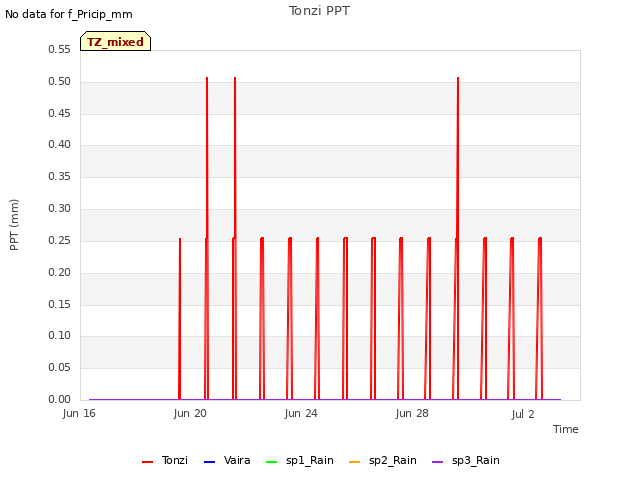The image size is (640, 480).
Task: Click the 0.15 y-axis tick label
Action: pos(60,304)
